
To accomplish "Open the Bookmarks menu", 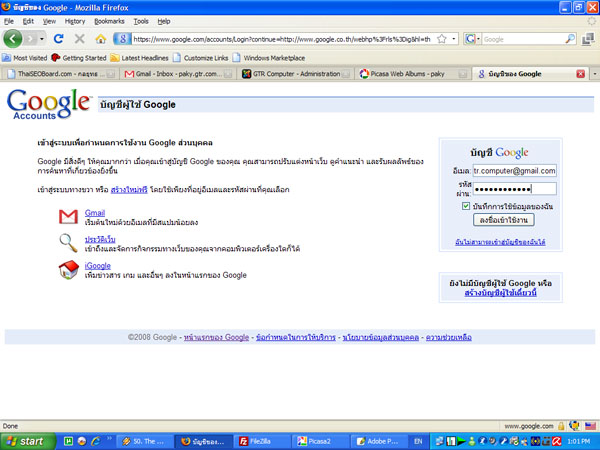I will [x=109, y=21].
